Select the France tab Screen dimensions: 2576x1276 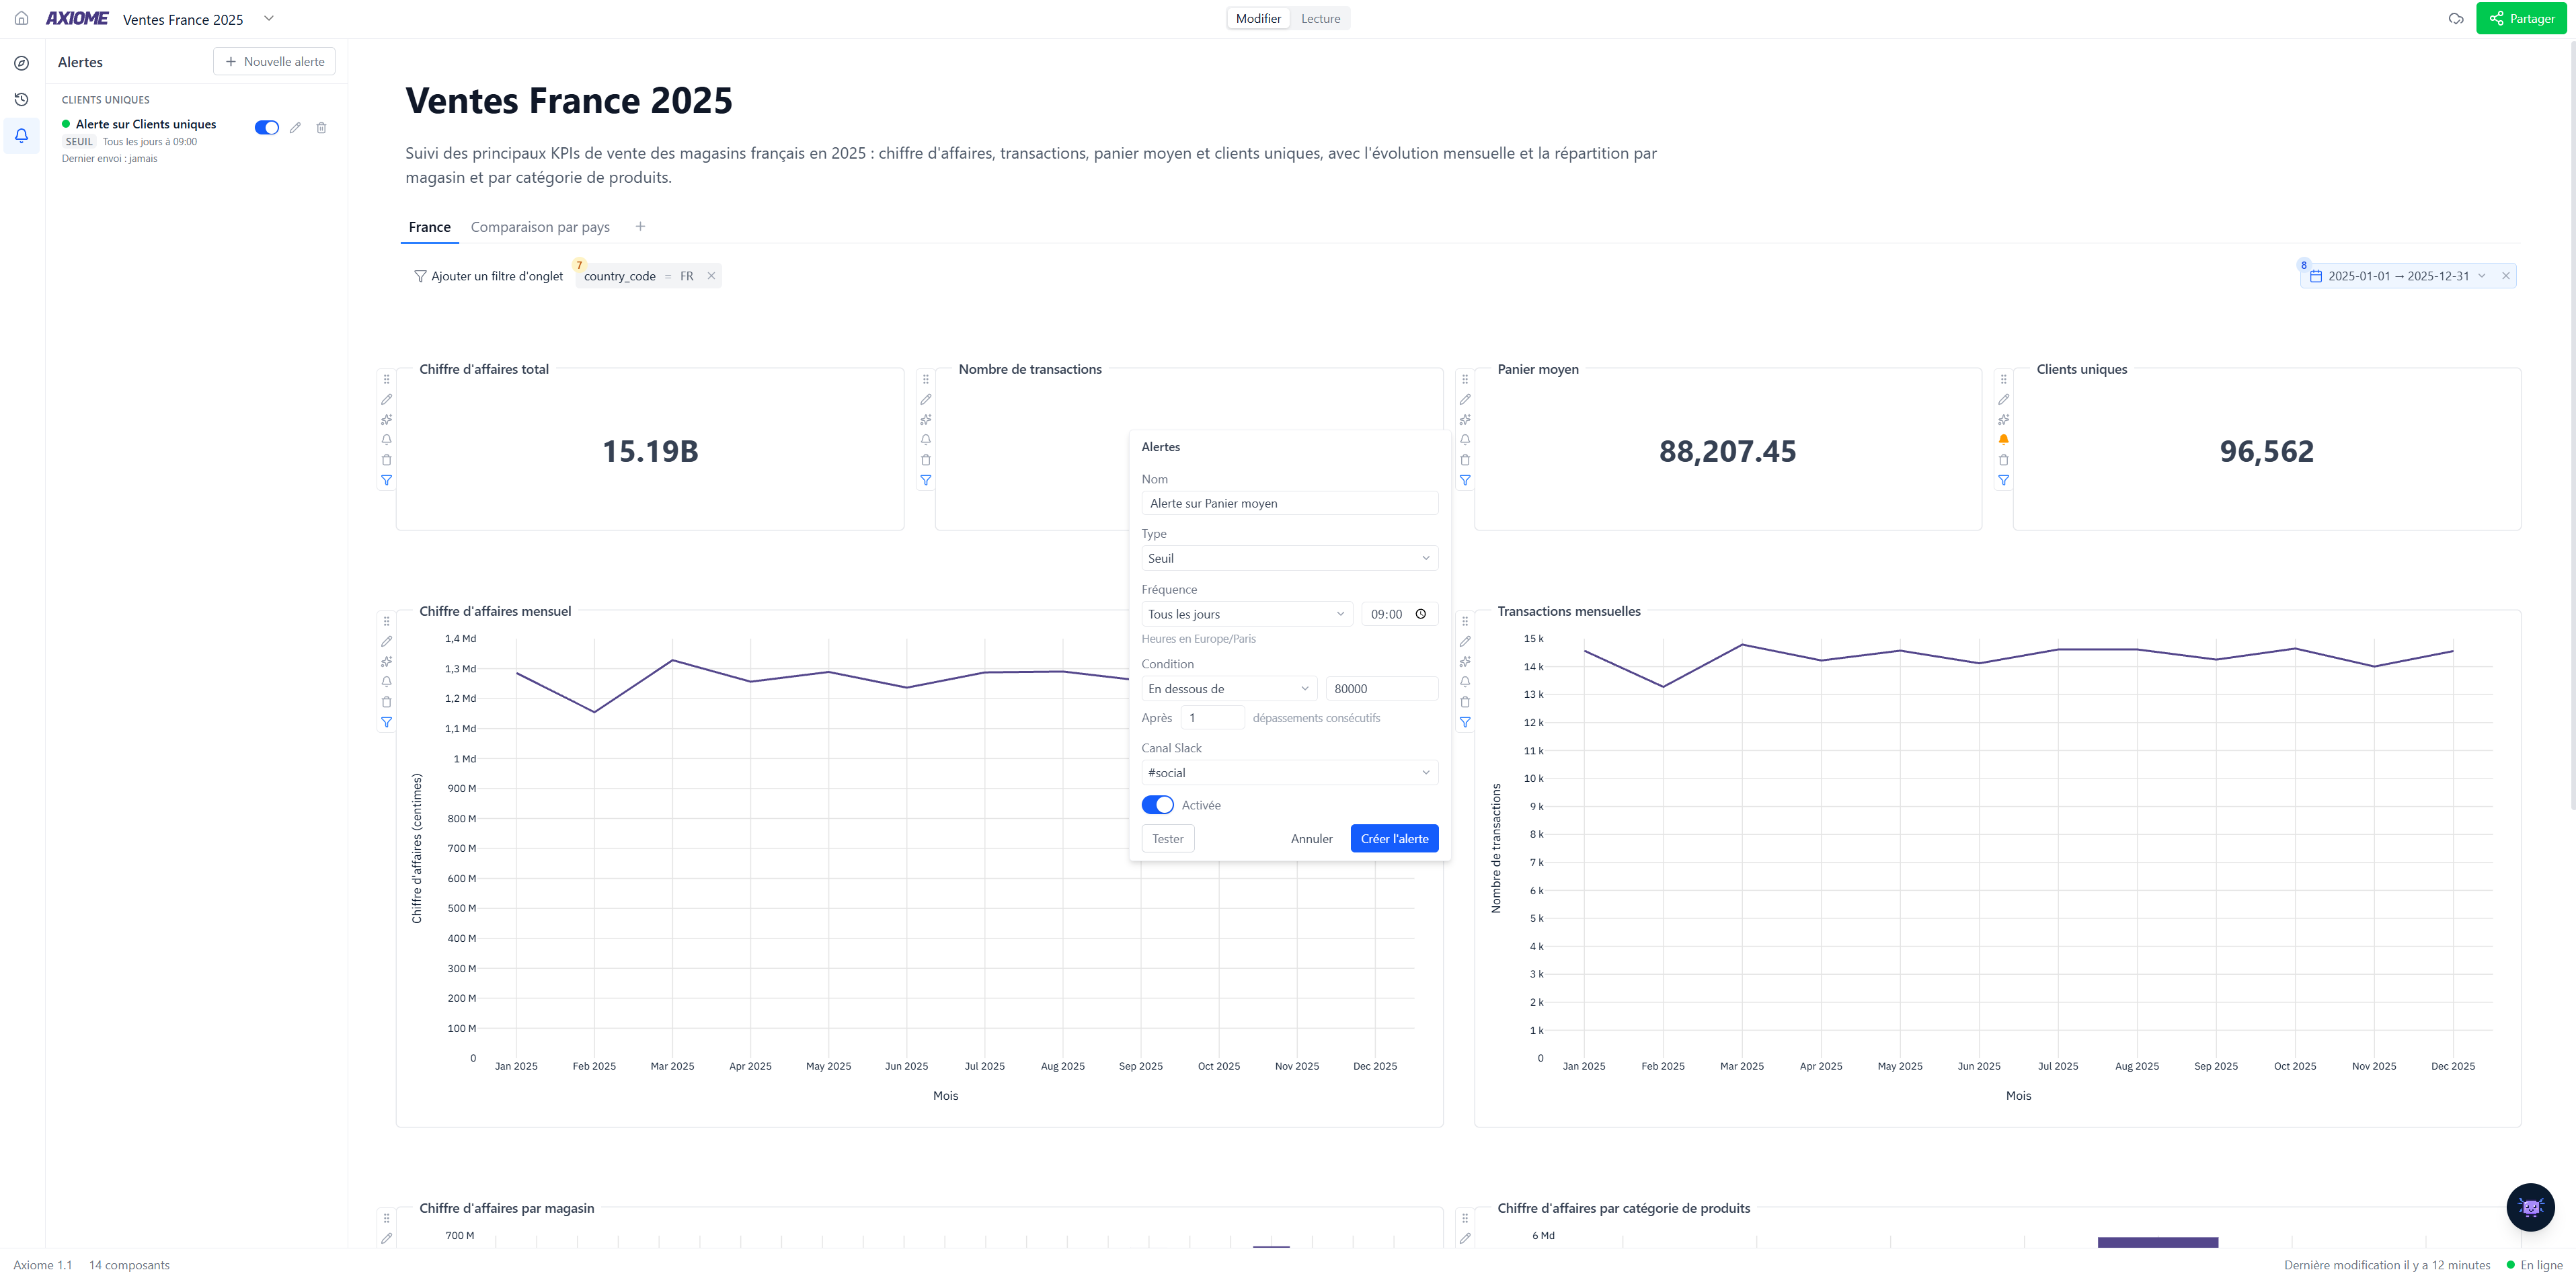tap(429, 227)
